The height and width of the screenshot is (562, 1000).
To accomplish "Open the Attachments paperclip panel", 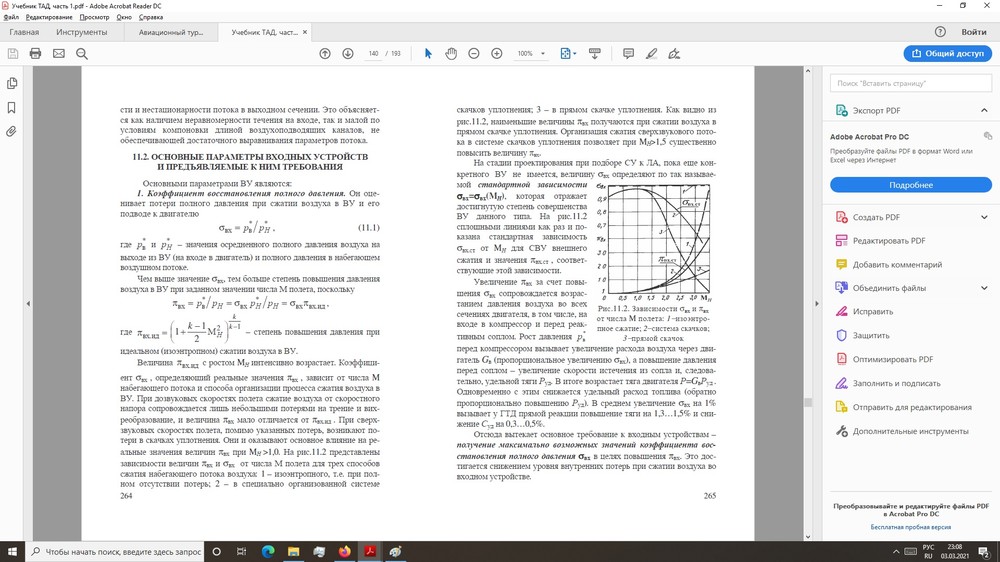I will 11,132.
